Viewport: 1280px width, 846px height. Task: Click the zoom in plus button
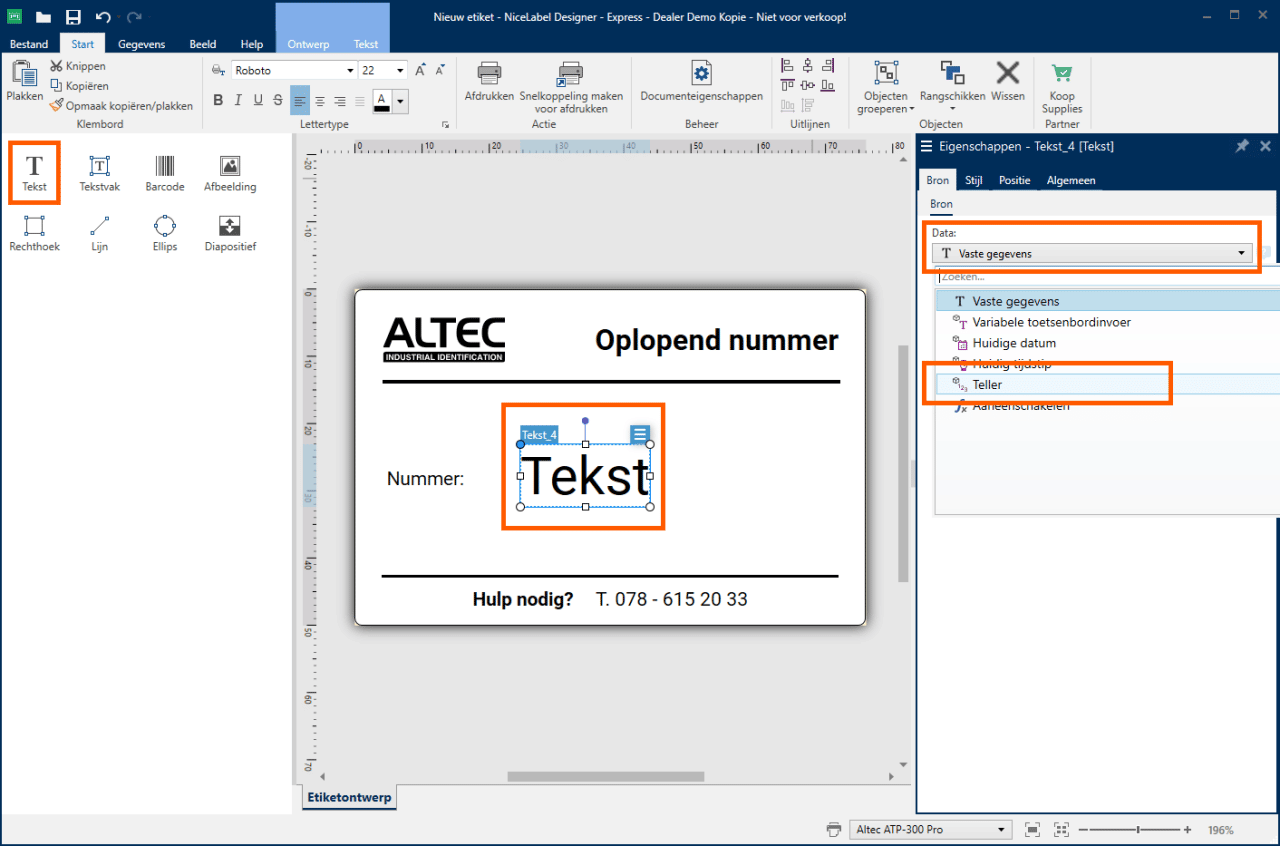[1187, 830]
